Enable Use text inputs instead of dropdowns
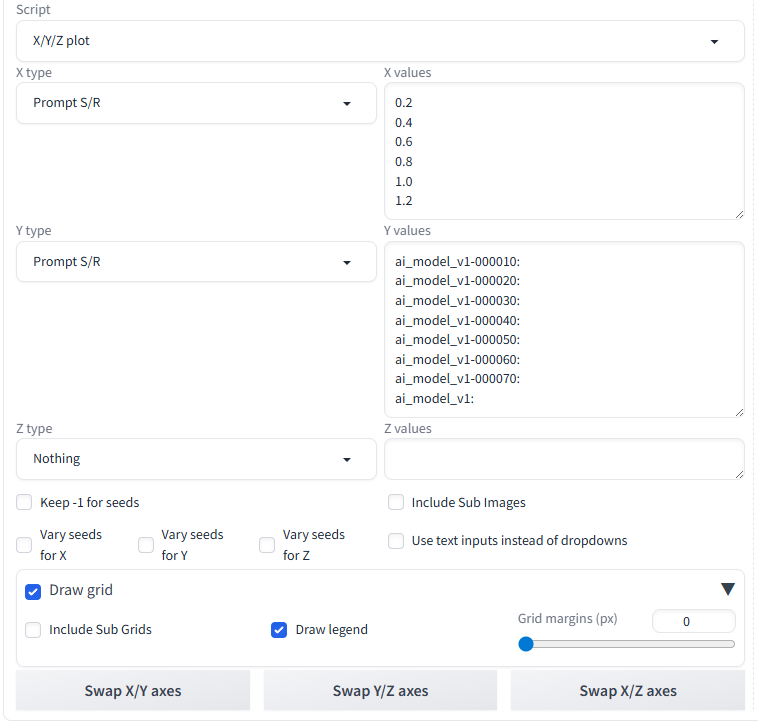 point(396,541)
